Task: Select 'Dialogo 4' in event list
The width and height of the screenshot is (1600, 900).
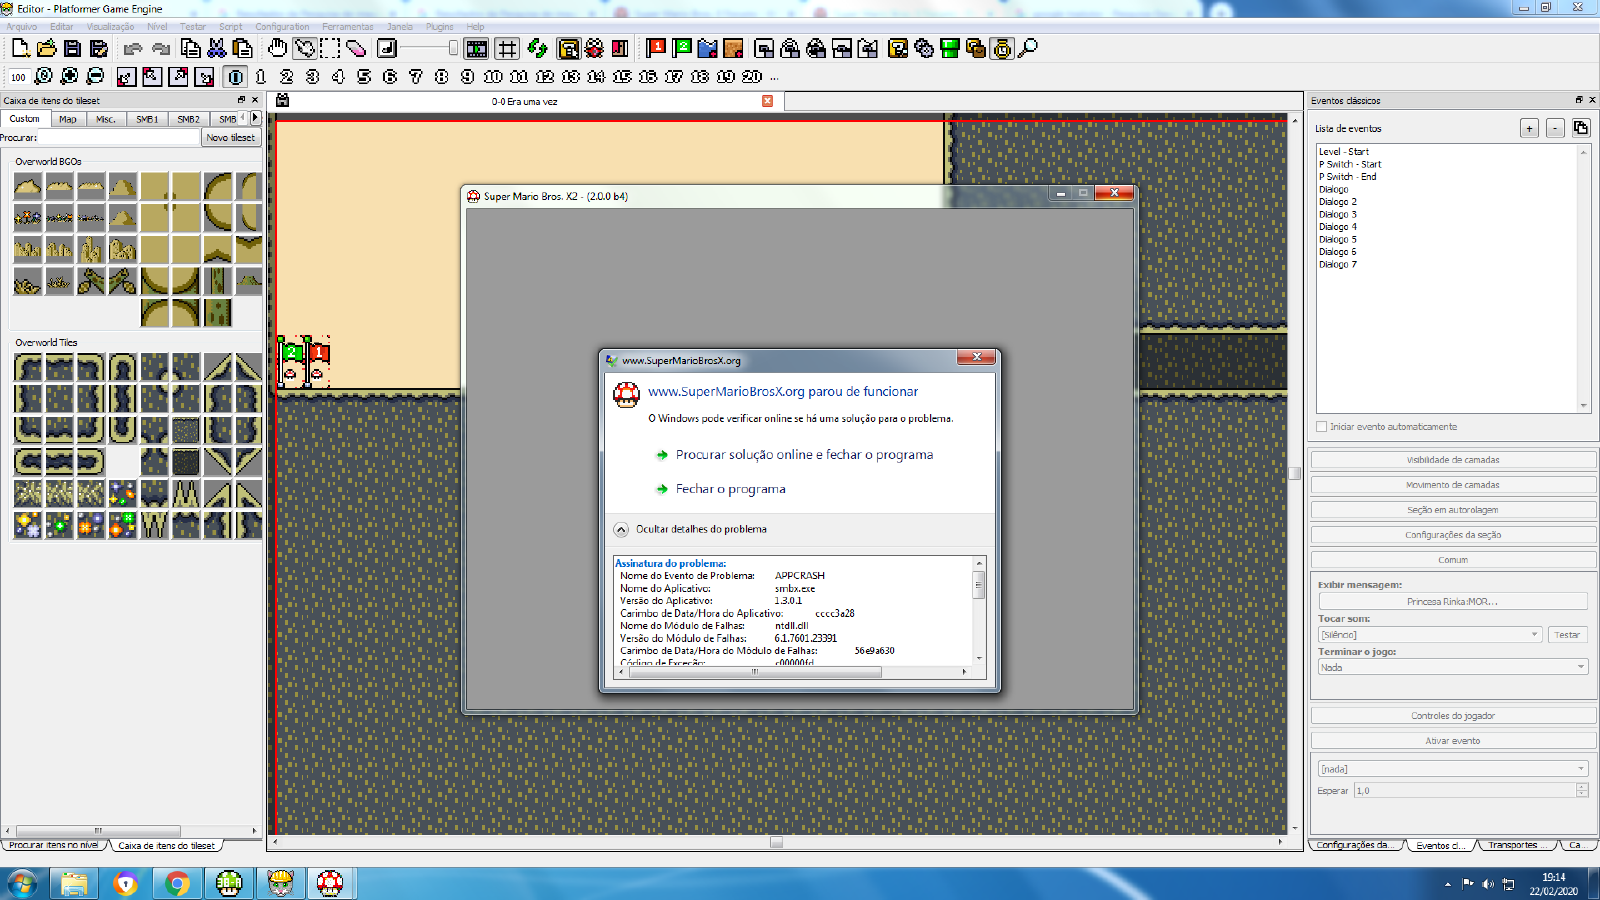Action: pyautogui.click(x=1337, y=227)
